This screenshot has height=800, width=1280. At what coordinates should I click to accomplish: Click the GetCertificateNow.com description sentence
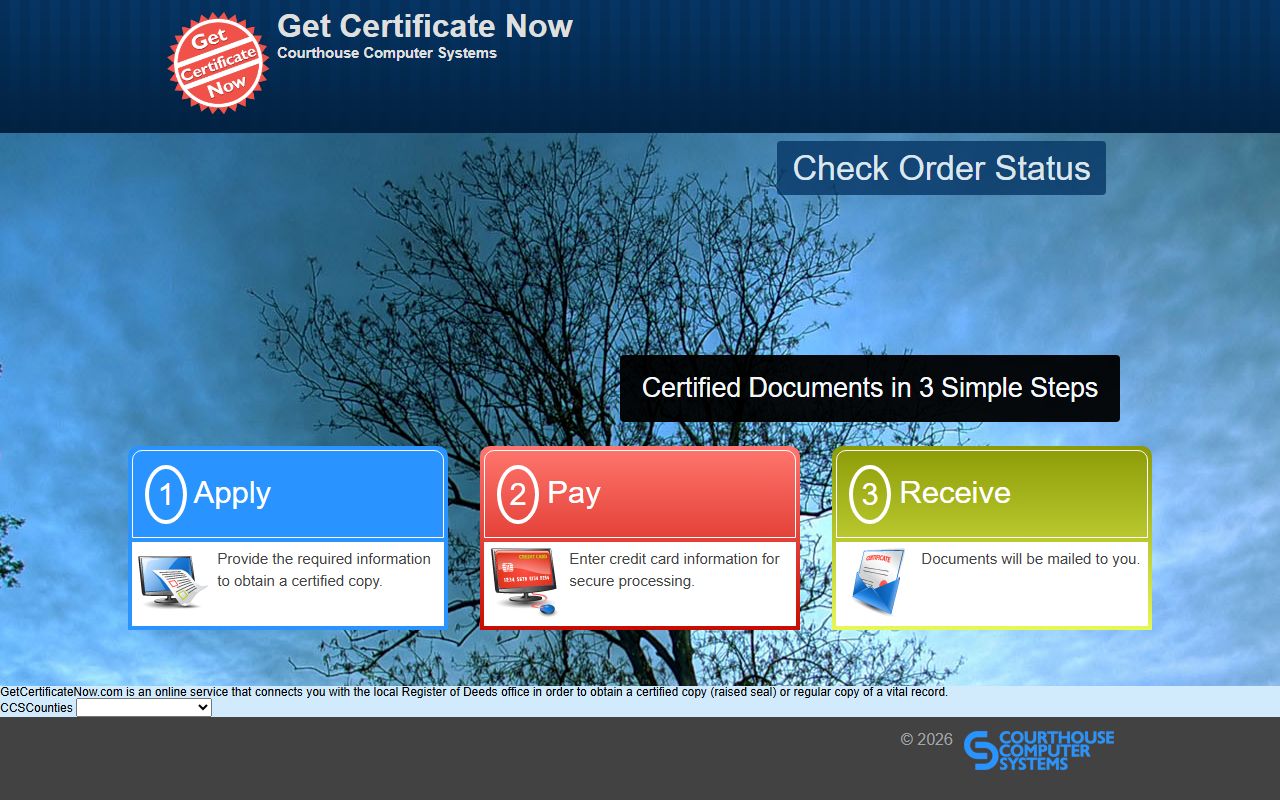474,692
